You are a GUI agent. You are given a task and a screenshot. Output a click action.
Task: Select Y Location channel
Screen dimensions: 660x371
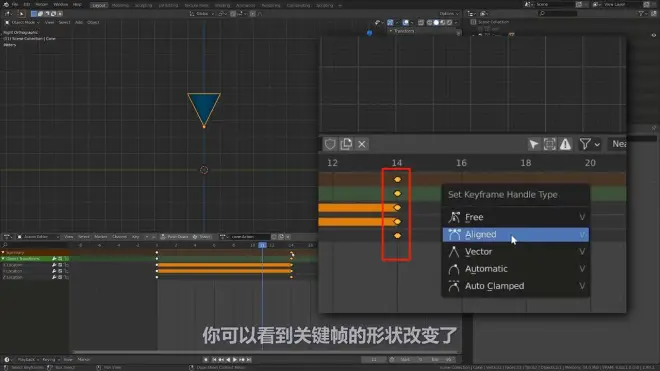click(13, 271)
